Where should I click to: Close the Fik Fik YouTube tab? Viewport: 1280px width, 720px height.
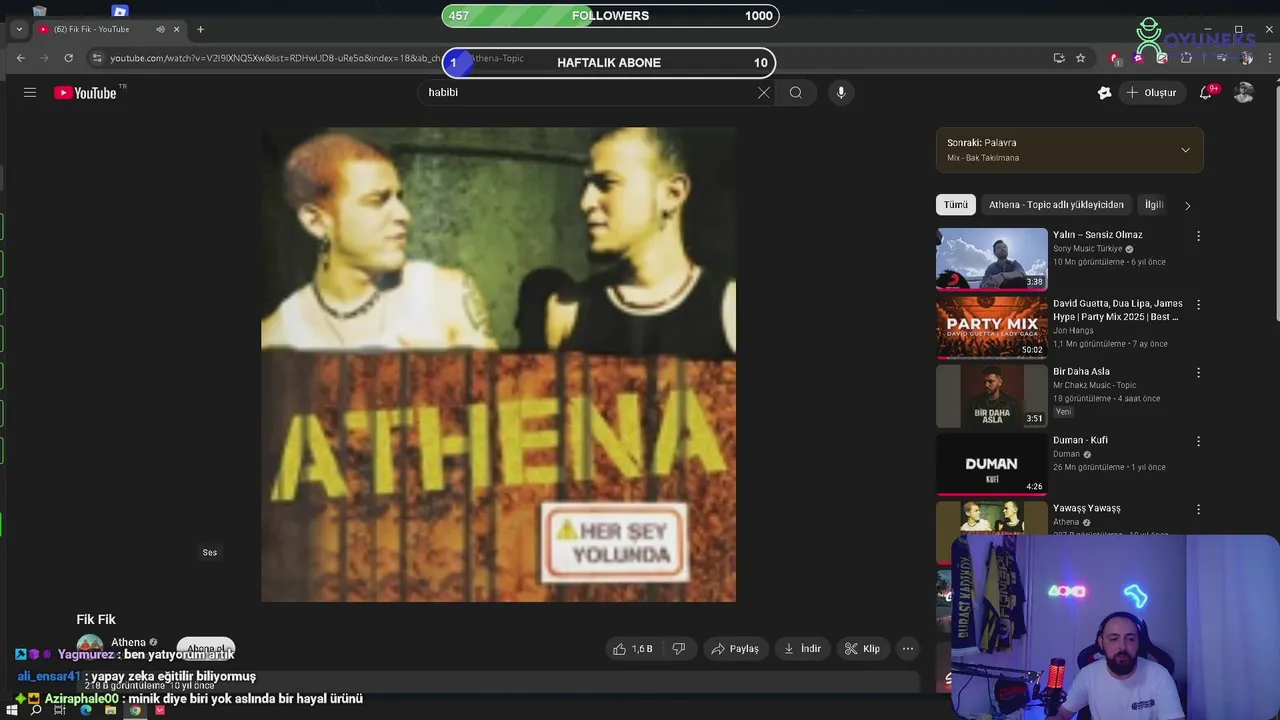[x=177, y=29]
